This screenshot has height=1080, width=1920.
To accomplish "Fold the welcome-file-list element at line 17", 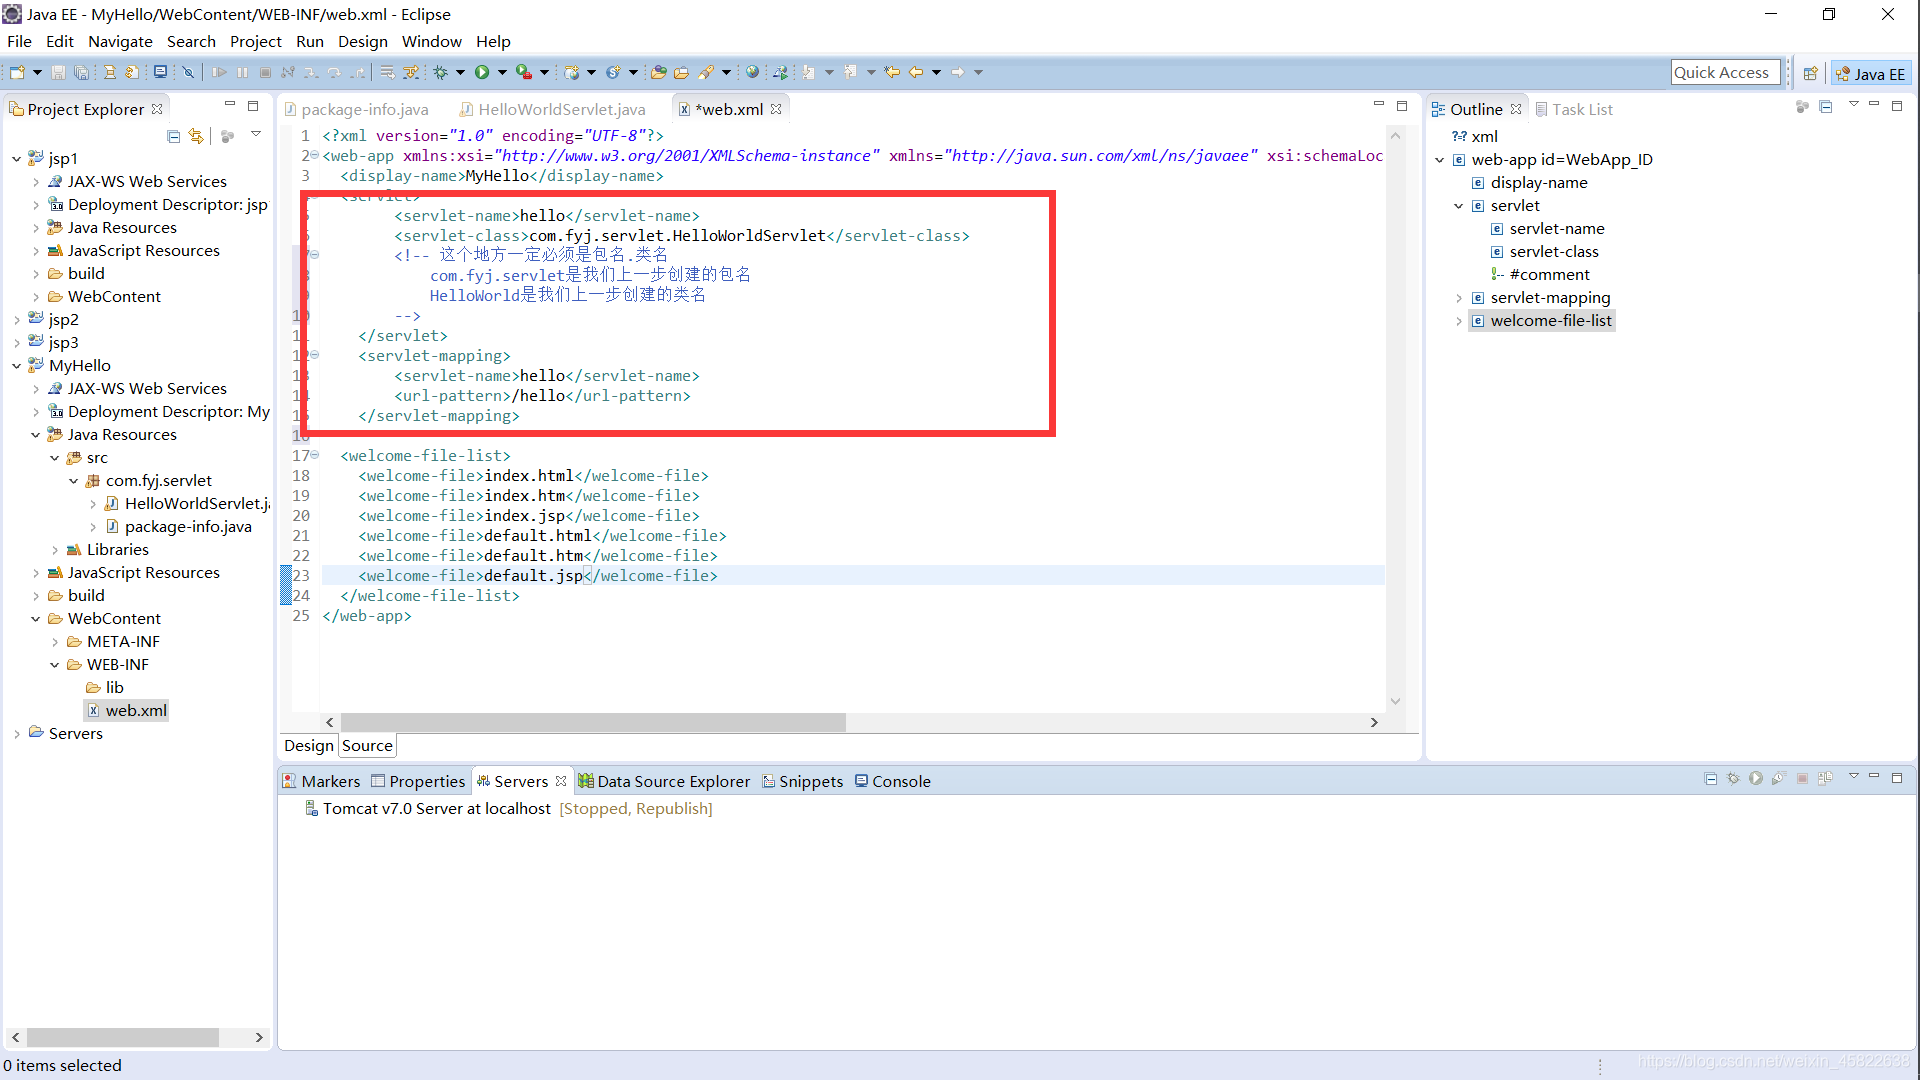I will [x=314, y=456].
